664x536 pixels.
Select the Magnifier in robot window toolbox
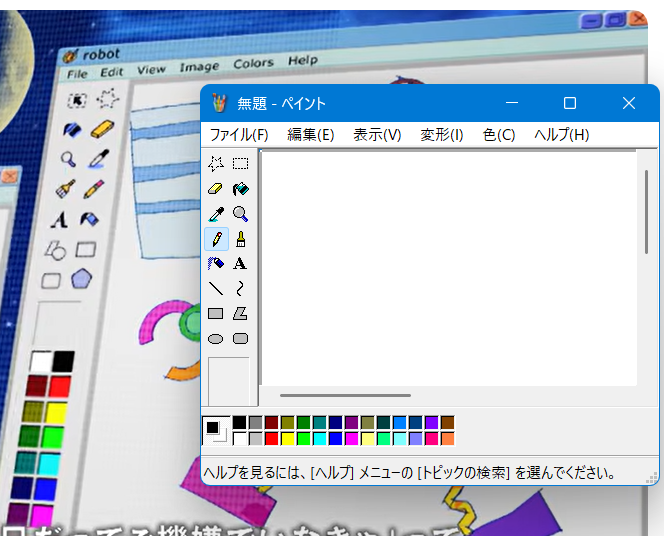pos(68,160)
